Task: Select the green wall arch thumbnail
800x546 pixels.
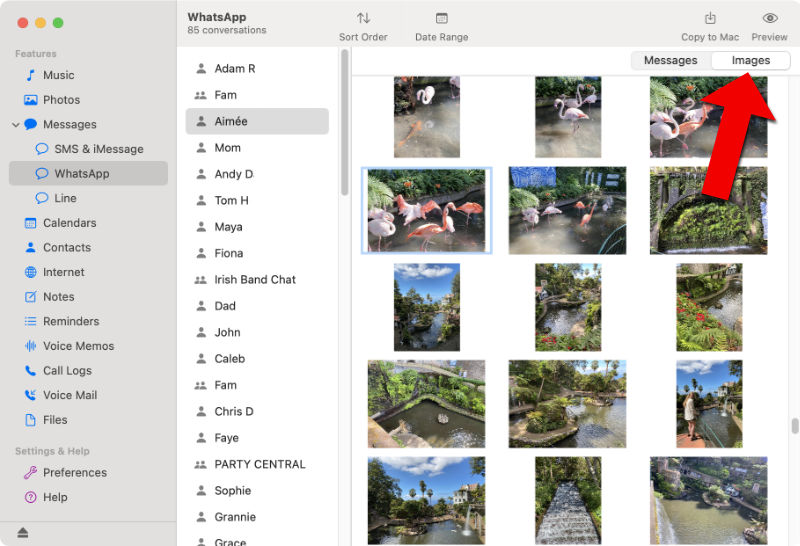Action: tap(708, 210)
